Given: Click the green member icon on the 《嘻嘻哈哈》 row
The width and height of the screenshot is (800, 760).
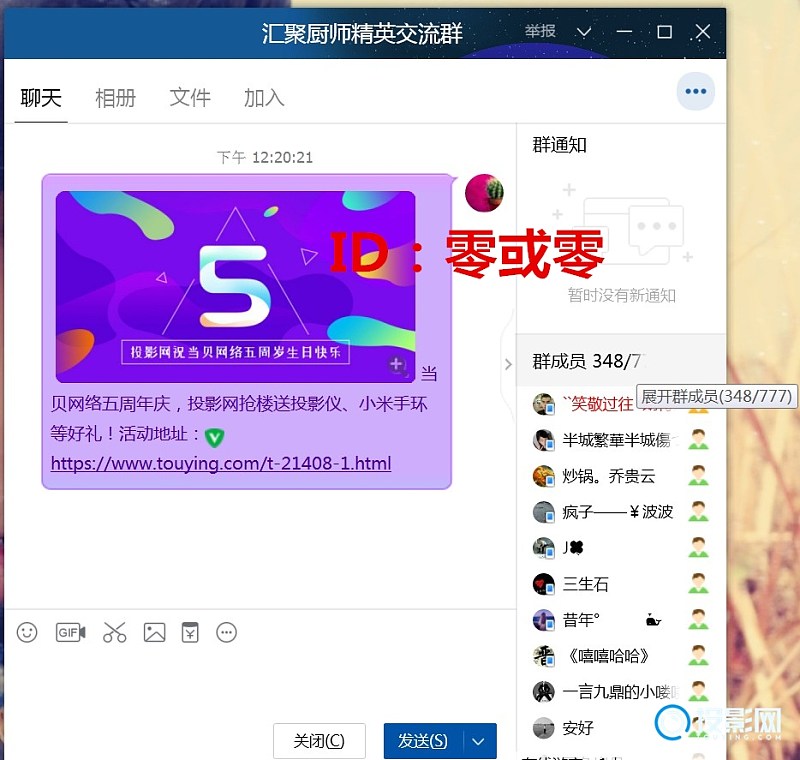Looking at the screenshot, I should coord(698,656).
